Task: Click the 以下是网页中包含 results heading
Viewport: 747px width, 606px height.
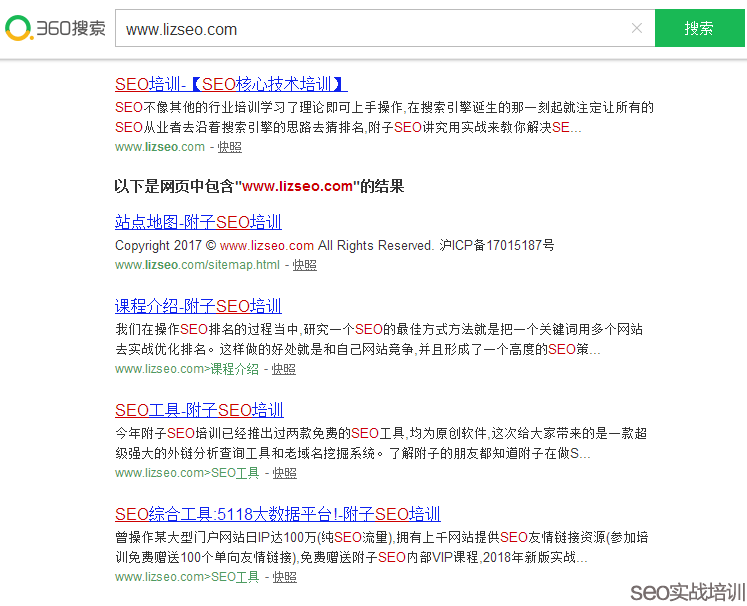Action: click(x=259, y=186)
